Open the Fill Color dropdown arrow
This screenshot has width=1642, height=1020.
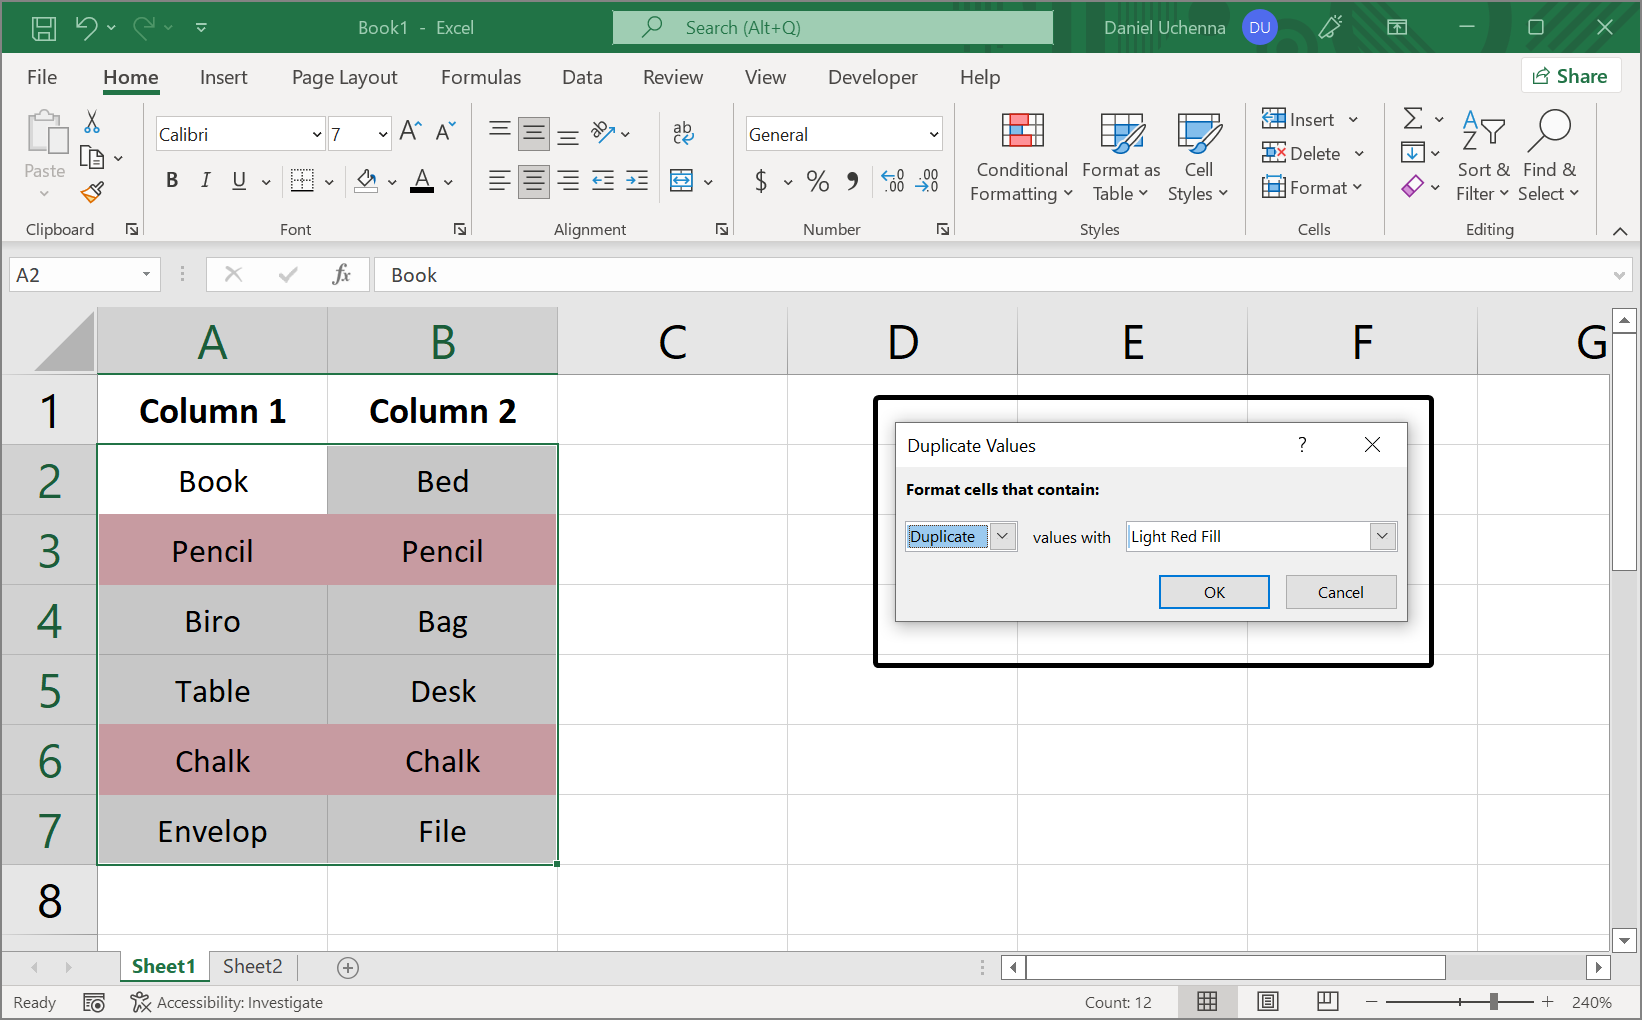coord(391,182)
